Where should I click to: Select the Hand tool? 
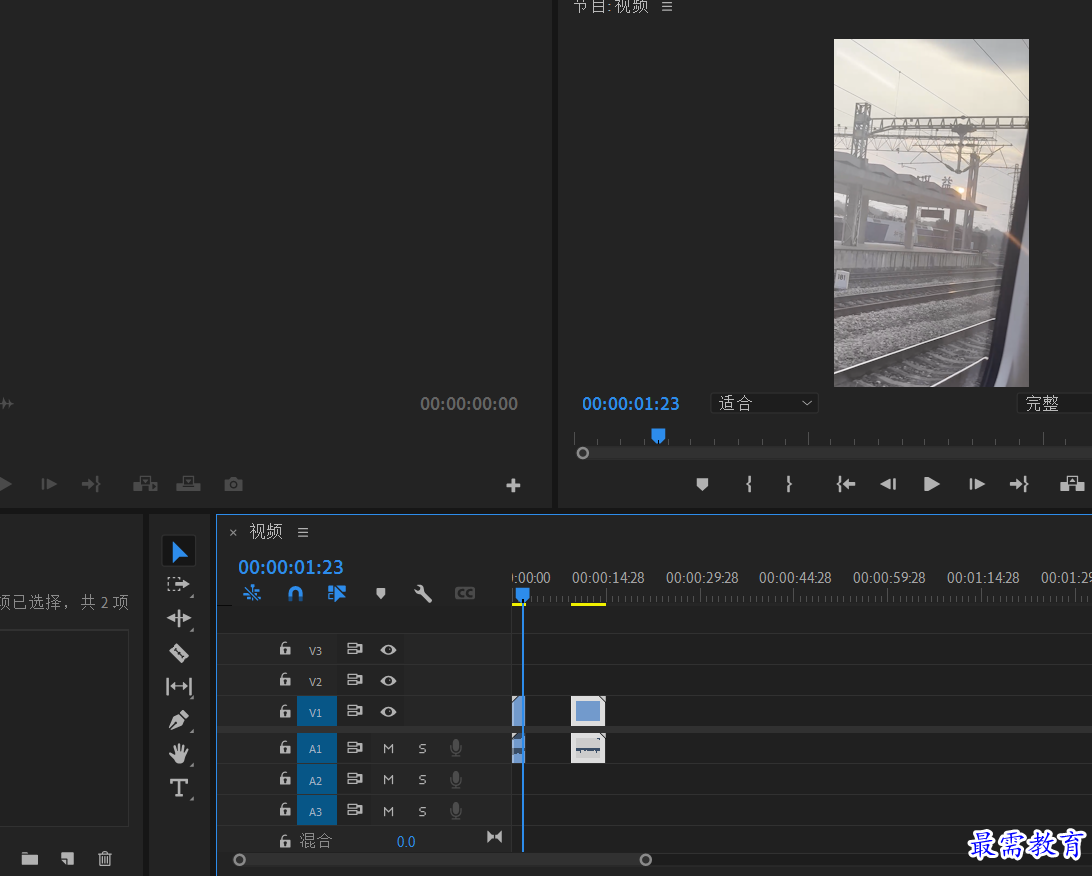tap(179, 753)
